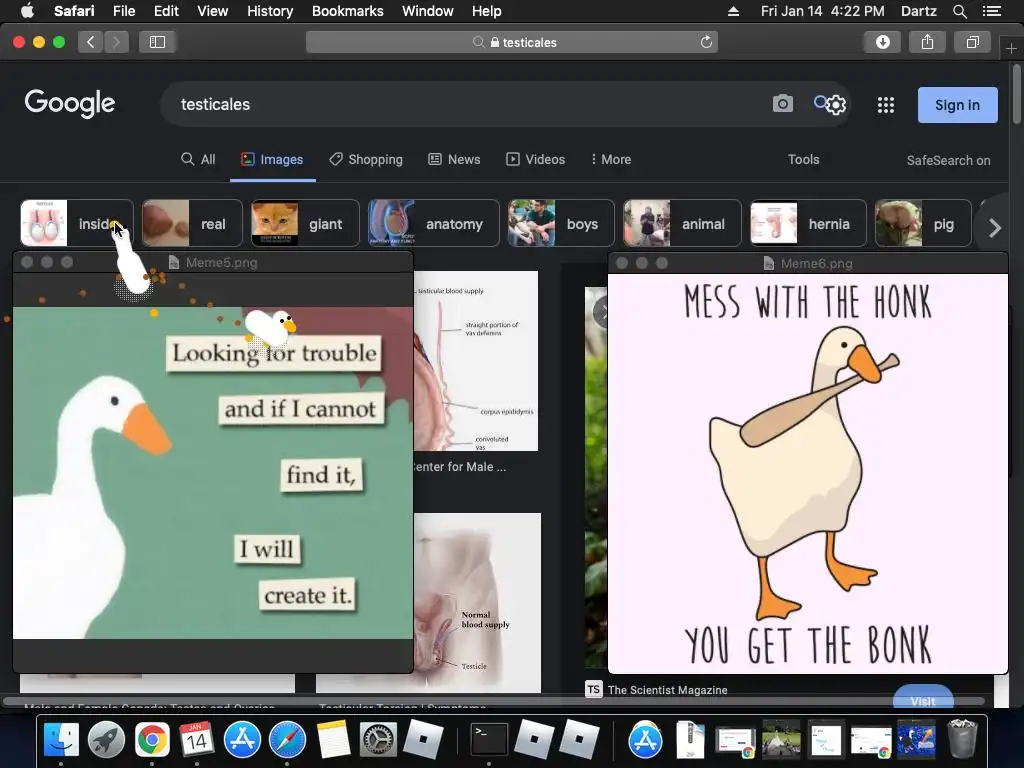This screenshot has height=768, width=1024.
Task: Open Notification Center list icon
Action: pyautogui.click(x=991, y=11)
